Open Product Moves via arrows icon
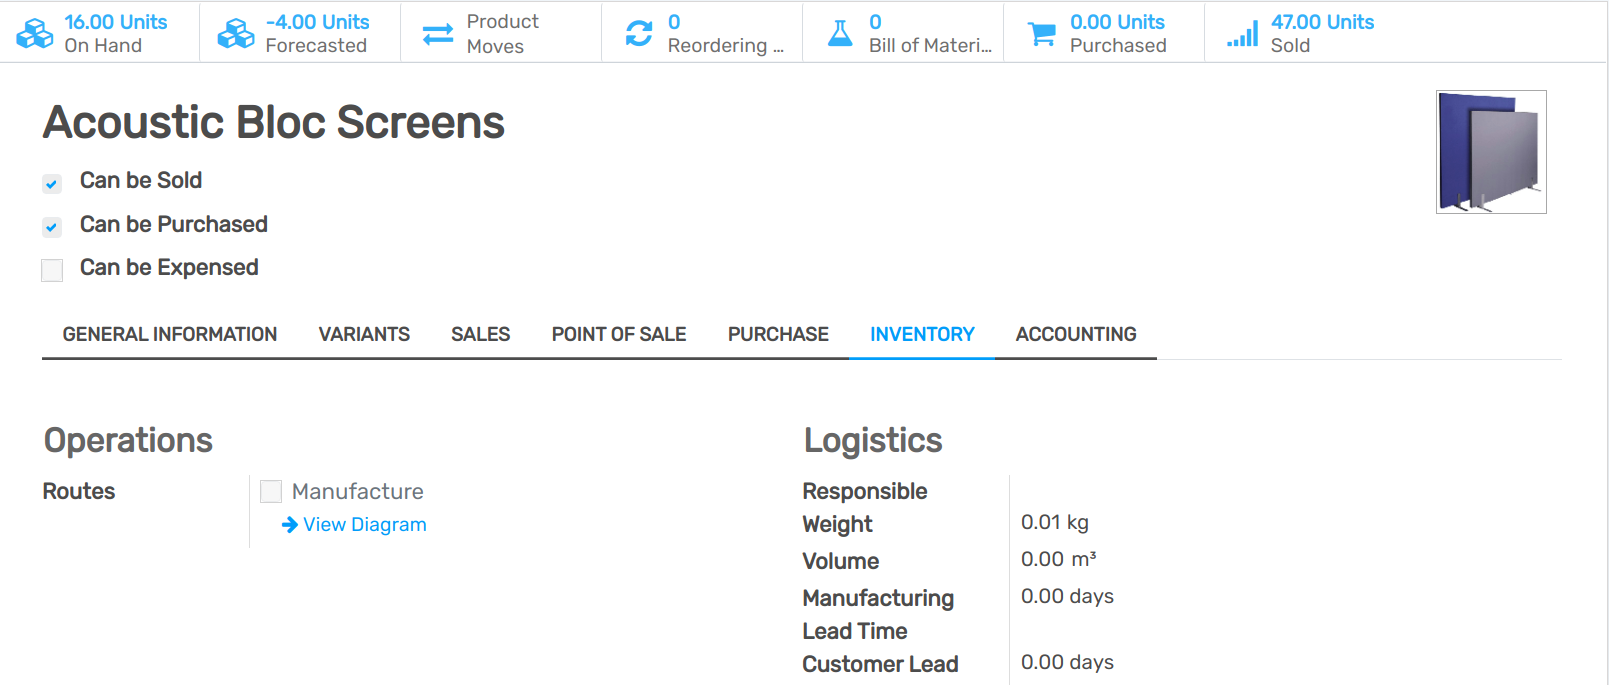The image size is (1609, 685). coord(438,34)
